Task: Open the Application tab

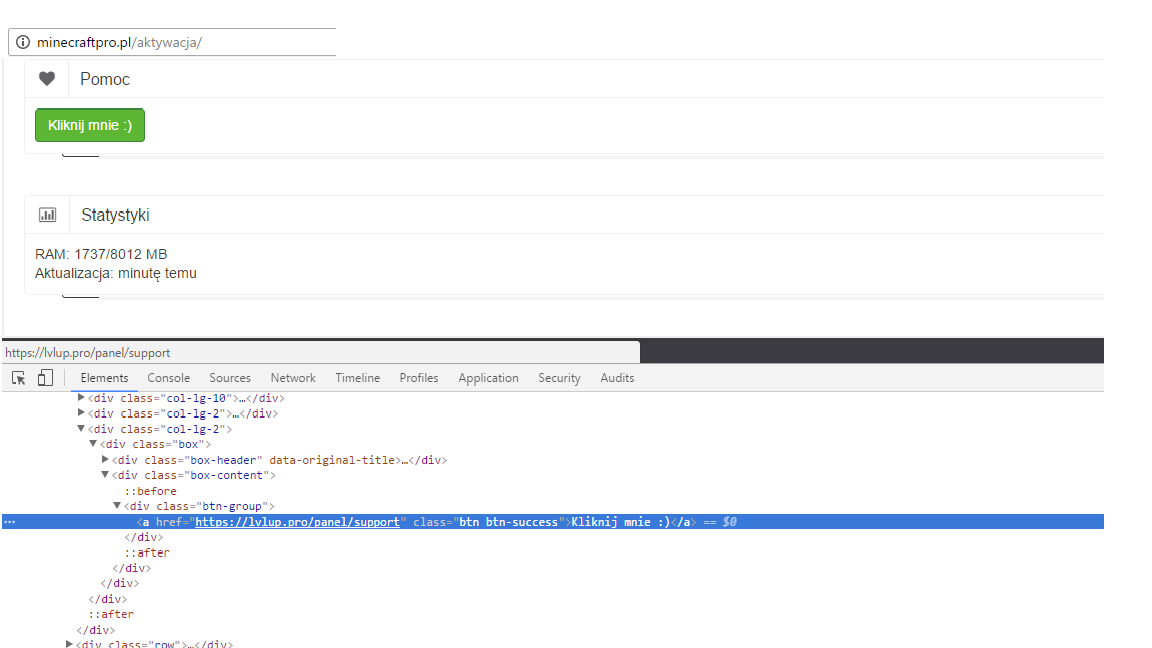Action: (488, 378)
